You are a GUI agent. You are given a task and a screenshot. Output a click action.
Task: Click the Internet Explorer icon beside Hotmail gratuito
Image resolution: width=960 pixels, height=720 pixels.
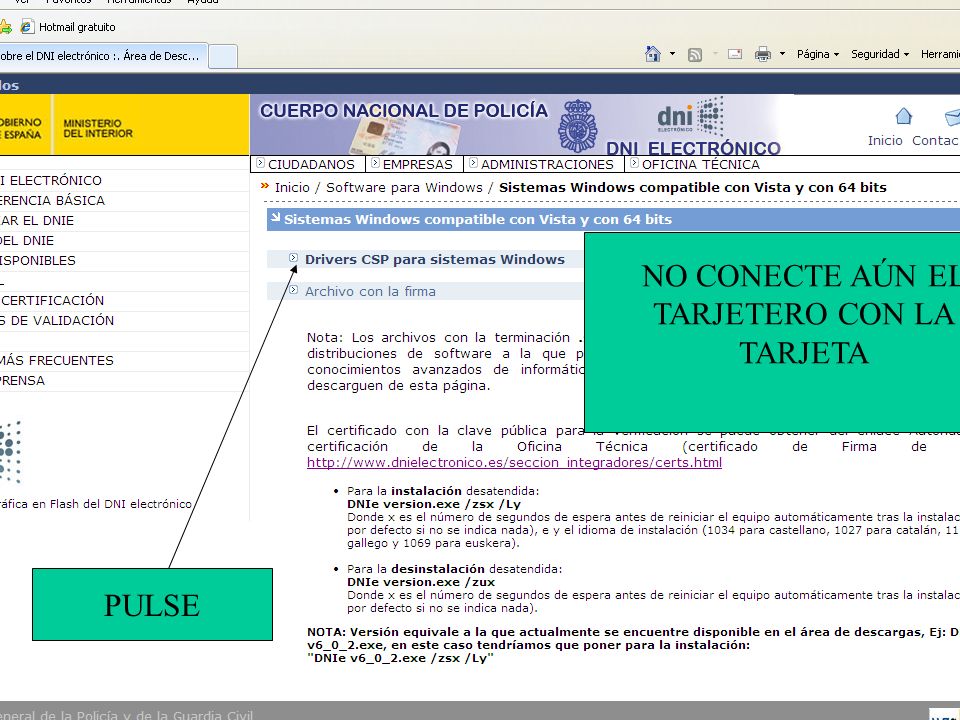tap(27, 26)
